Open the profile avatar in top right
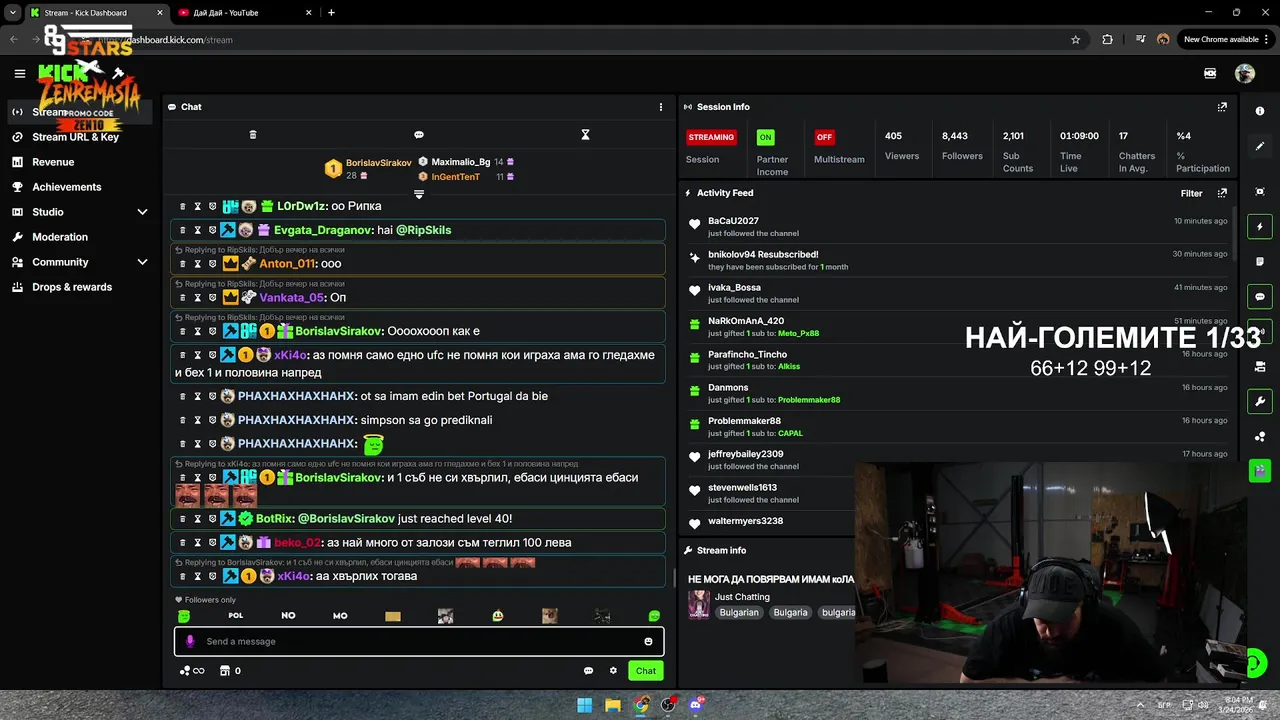Screen dimensions: 1280x720 tap(1245, 73)
